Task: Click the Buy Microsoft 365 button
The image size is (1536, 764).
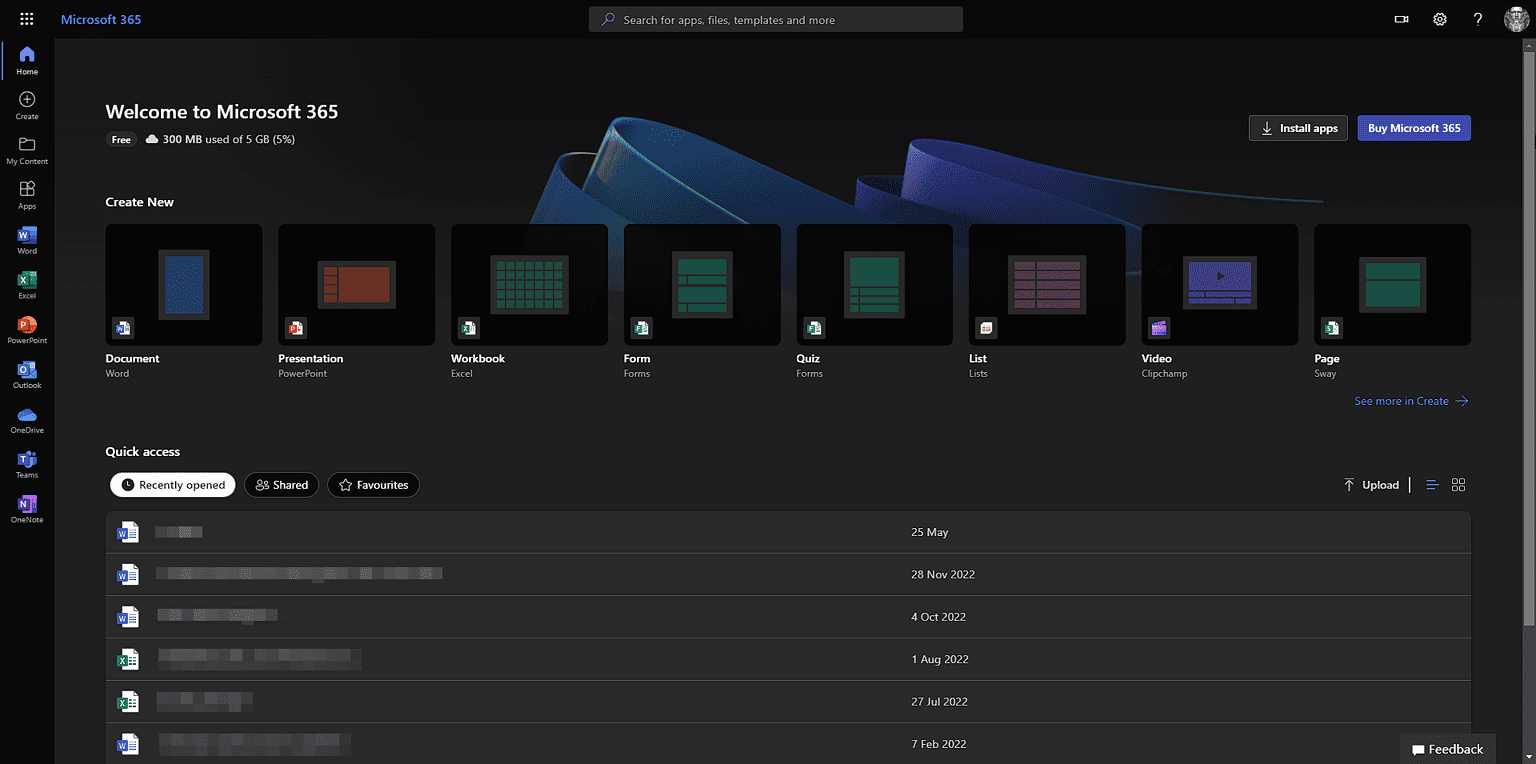Action: coord(1413,128)
